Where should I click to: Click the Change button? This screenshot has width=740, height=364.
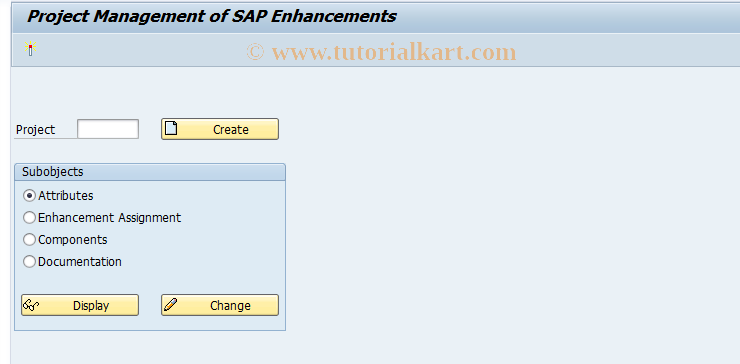coord(220,305)
